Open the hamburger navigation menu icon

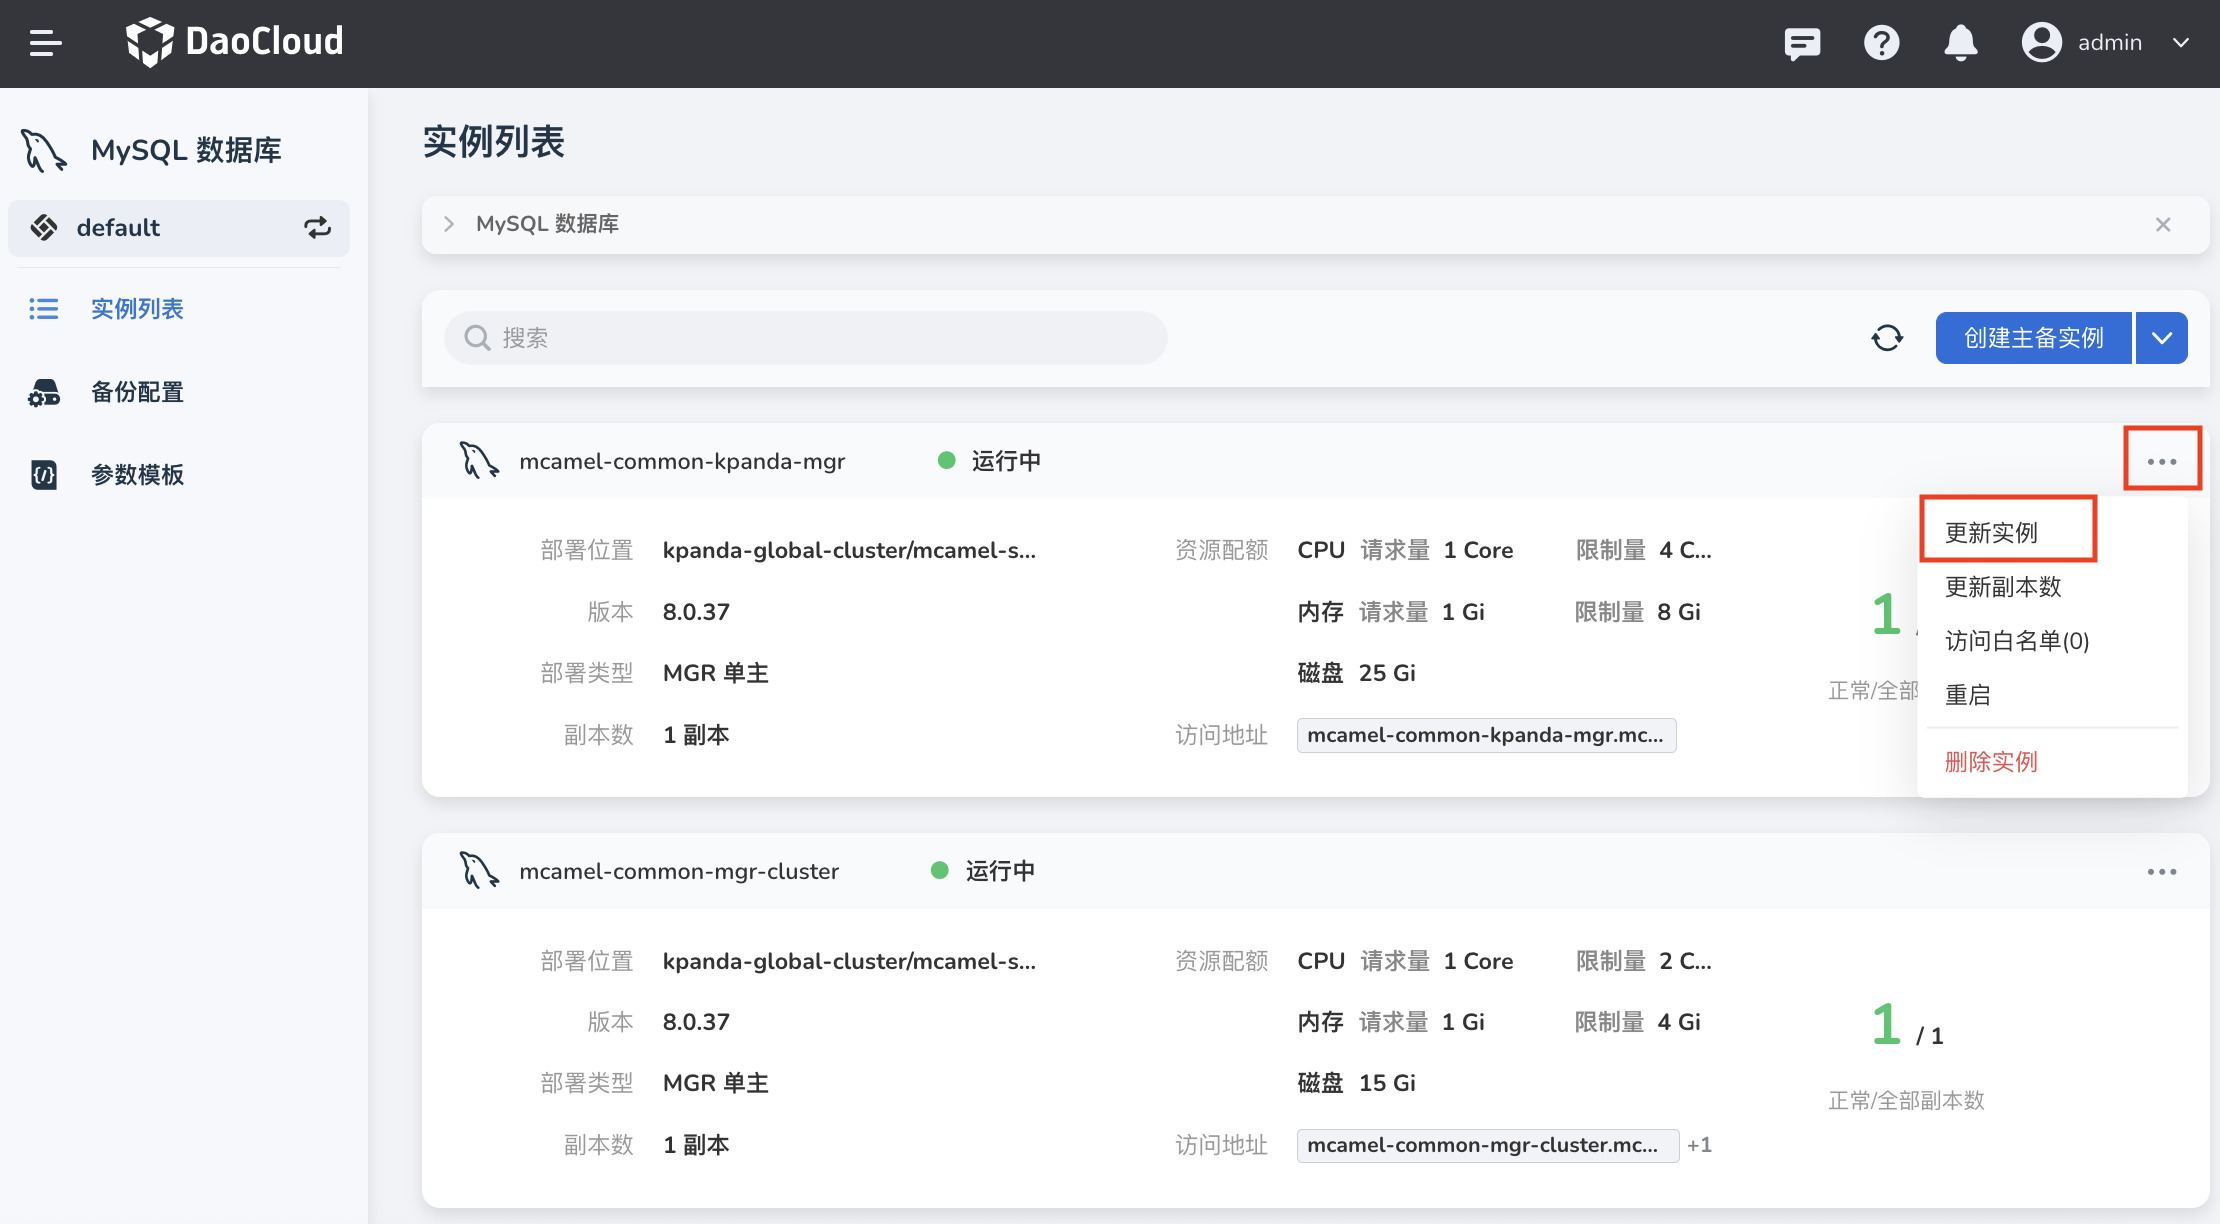click(45, 43)
